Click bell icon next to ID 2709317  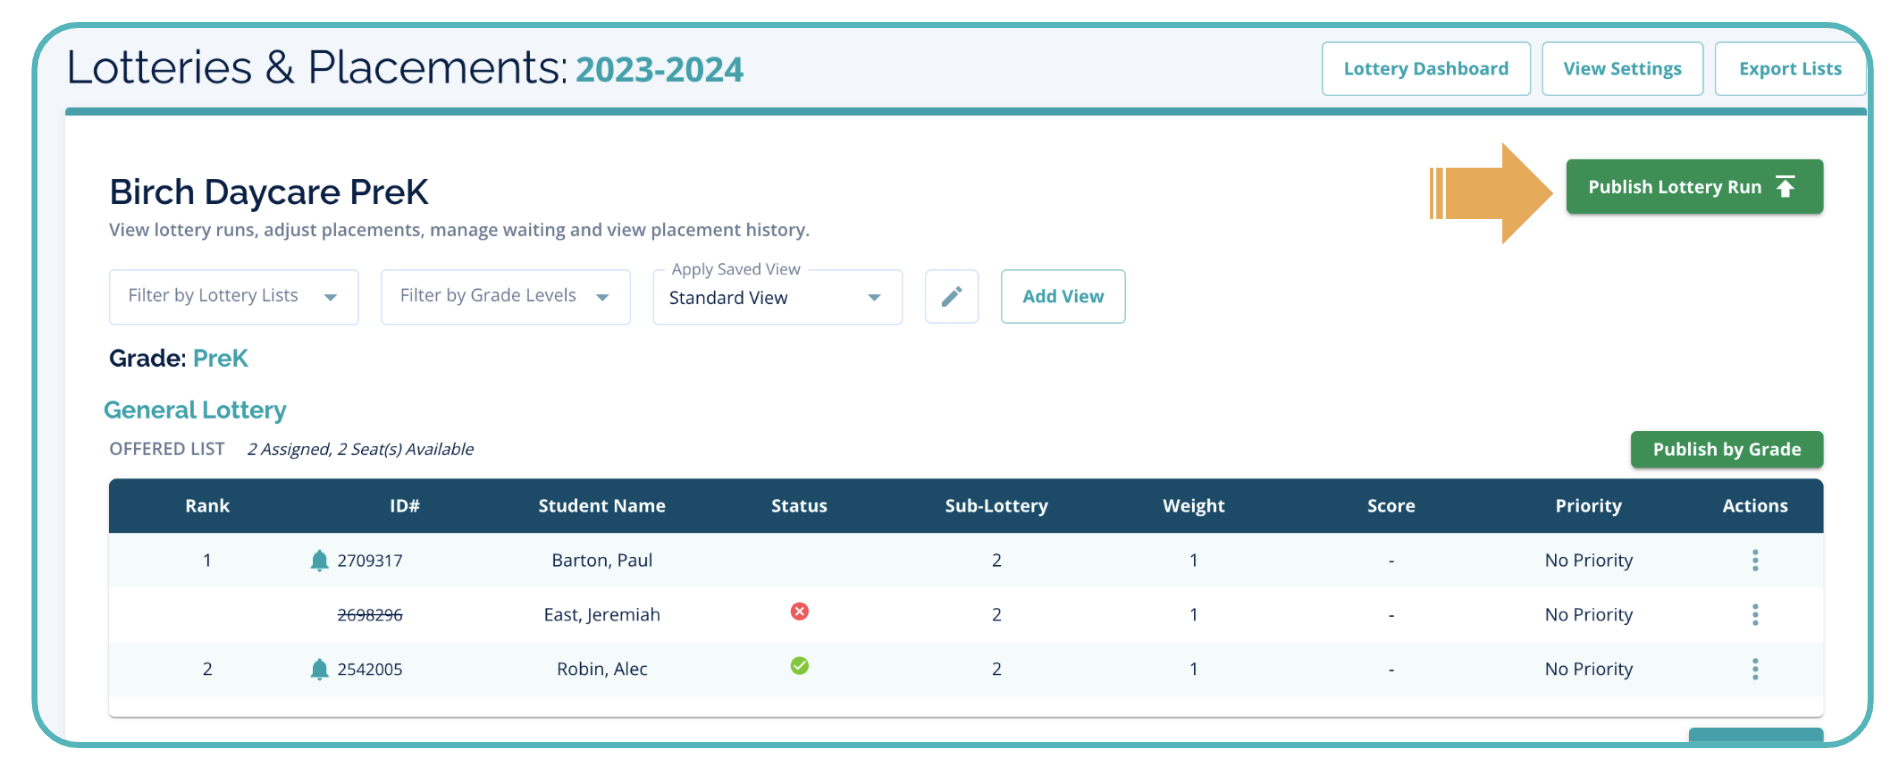[319, 560]
